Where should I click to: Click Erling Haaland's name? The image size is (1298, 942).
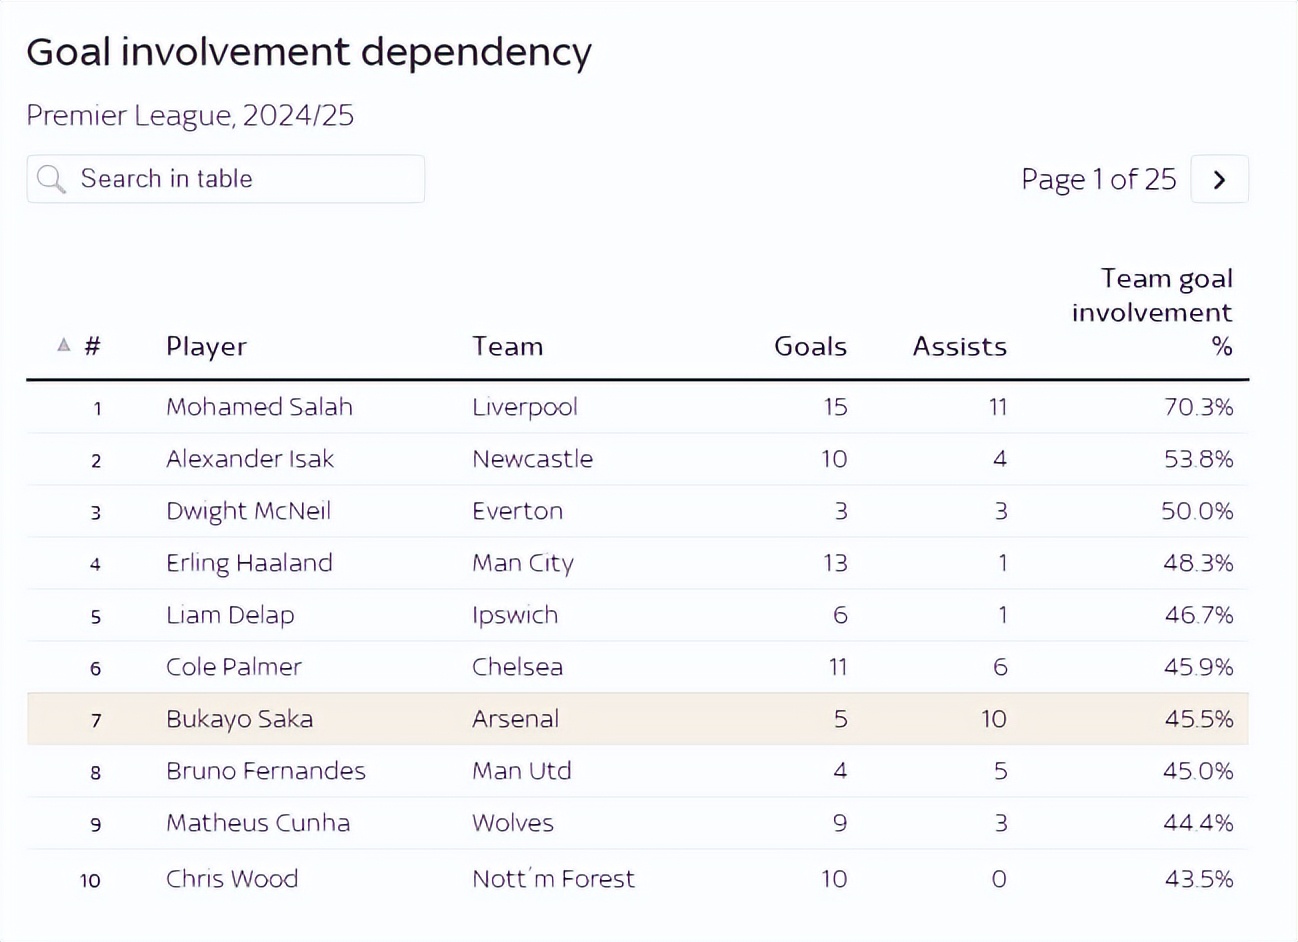coord(249,563)
